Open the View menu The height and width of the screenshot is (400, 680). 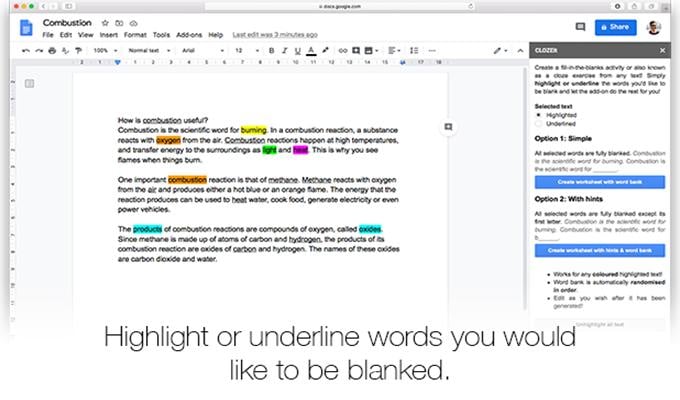[x=85, y=35]
